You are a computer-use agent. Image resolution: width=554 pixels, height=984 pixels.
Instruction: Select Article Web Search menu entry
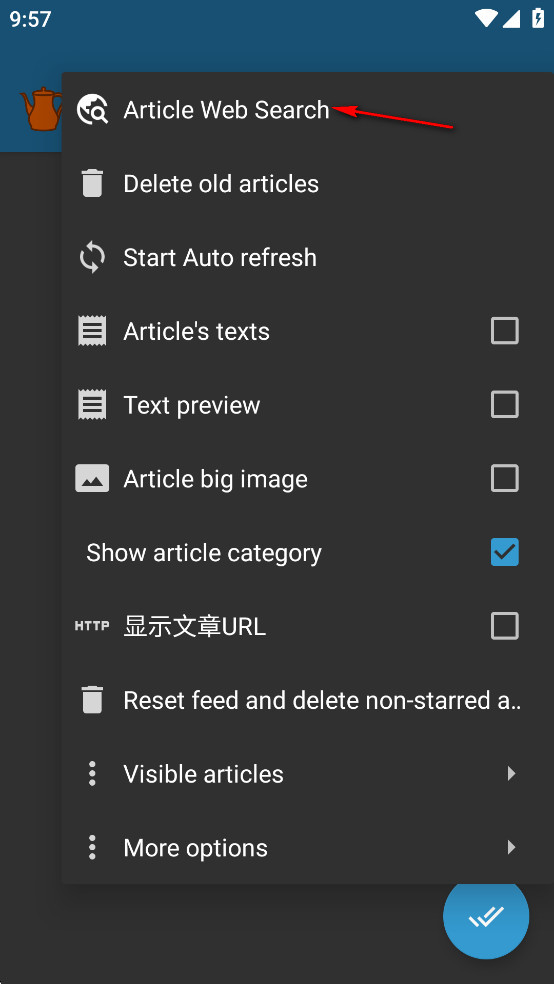point(307,110)
